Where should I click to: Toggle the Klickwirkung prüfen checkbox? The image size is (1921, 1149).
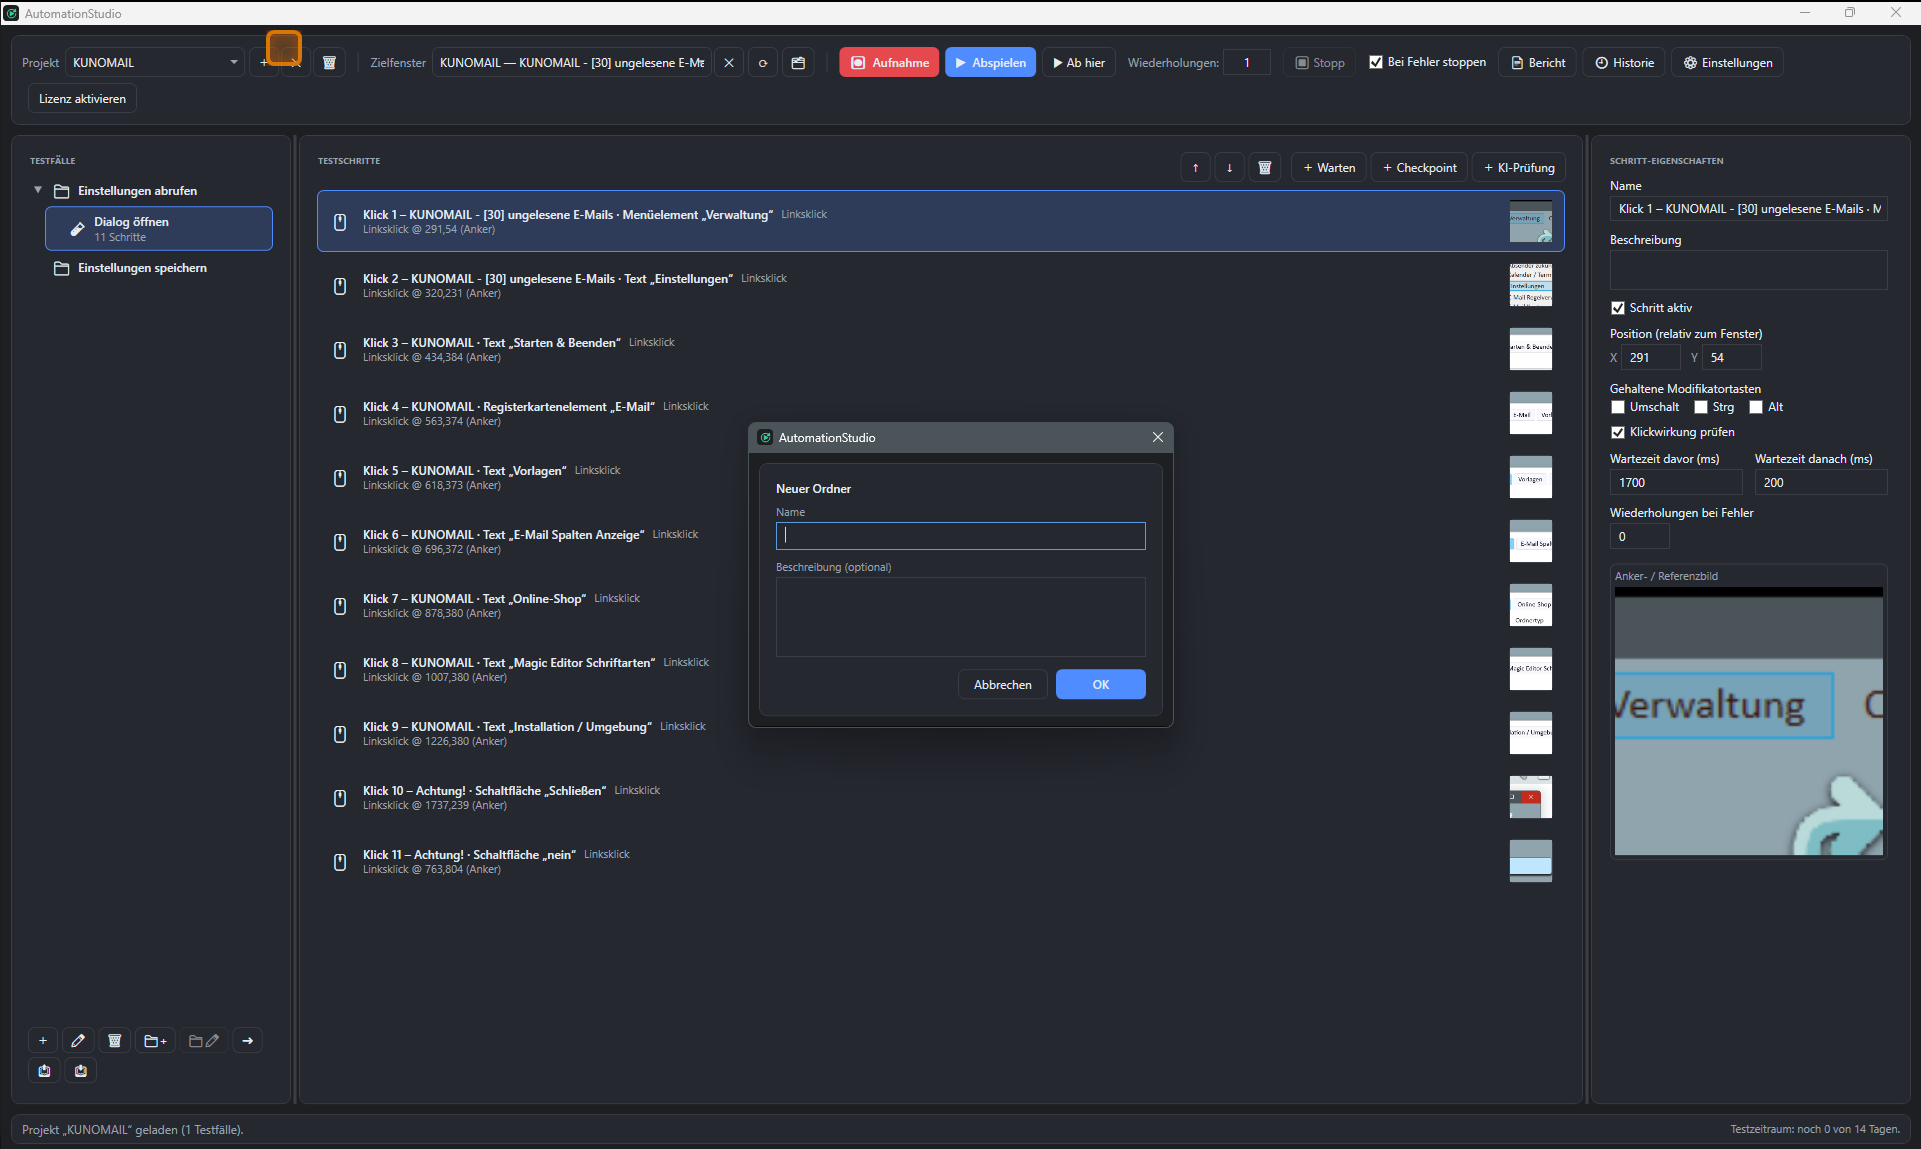[x=1618, y=432]
